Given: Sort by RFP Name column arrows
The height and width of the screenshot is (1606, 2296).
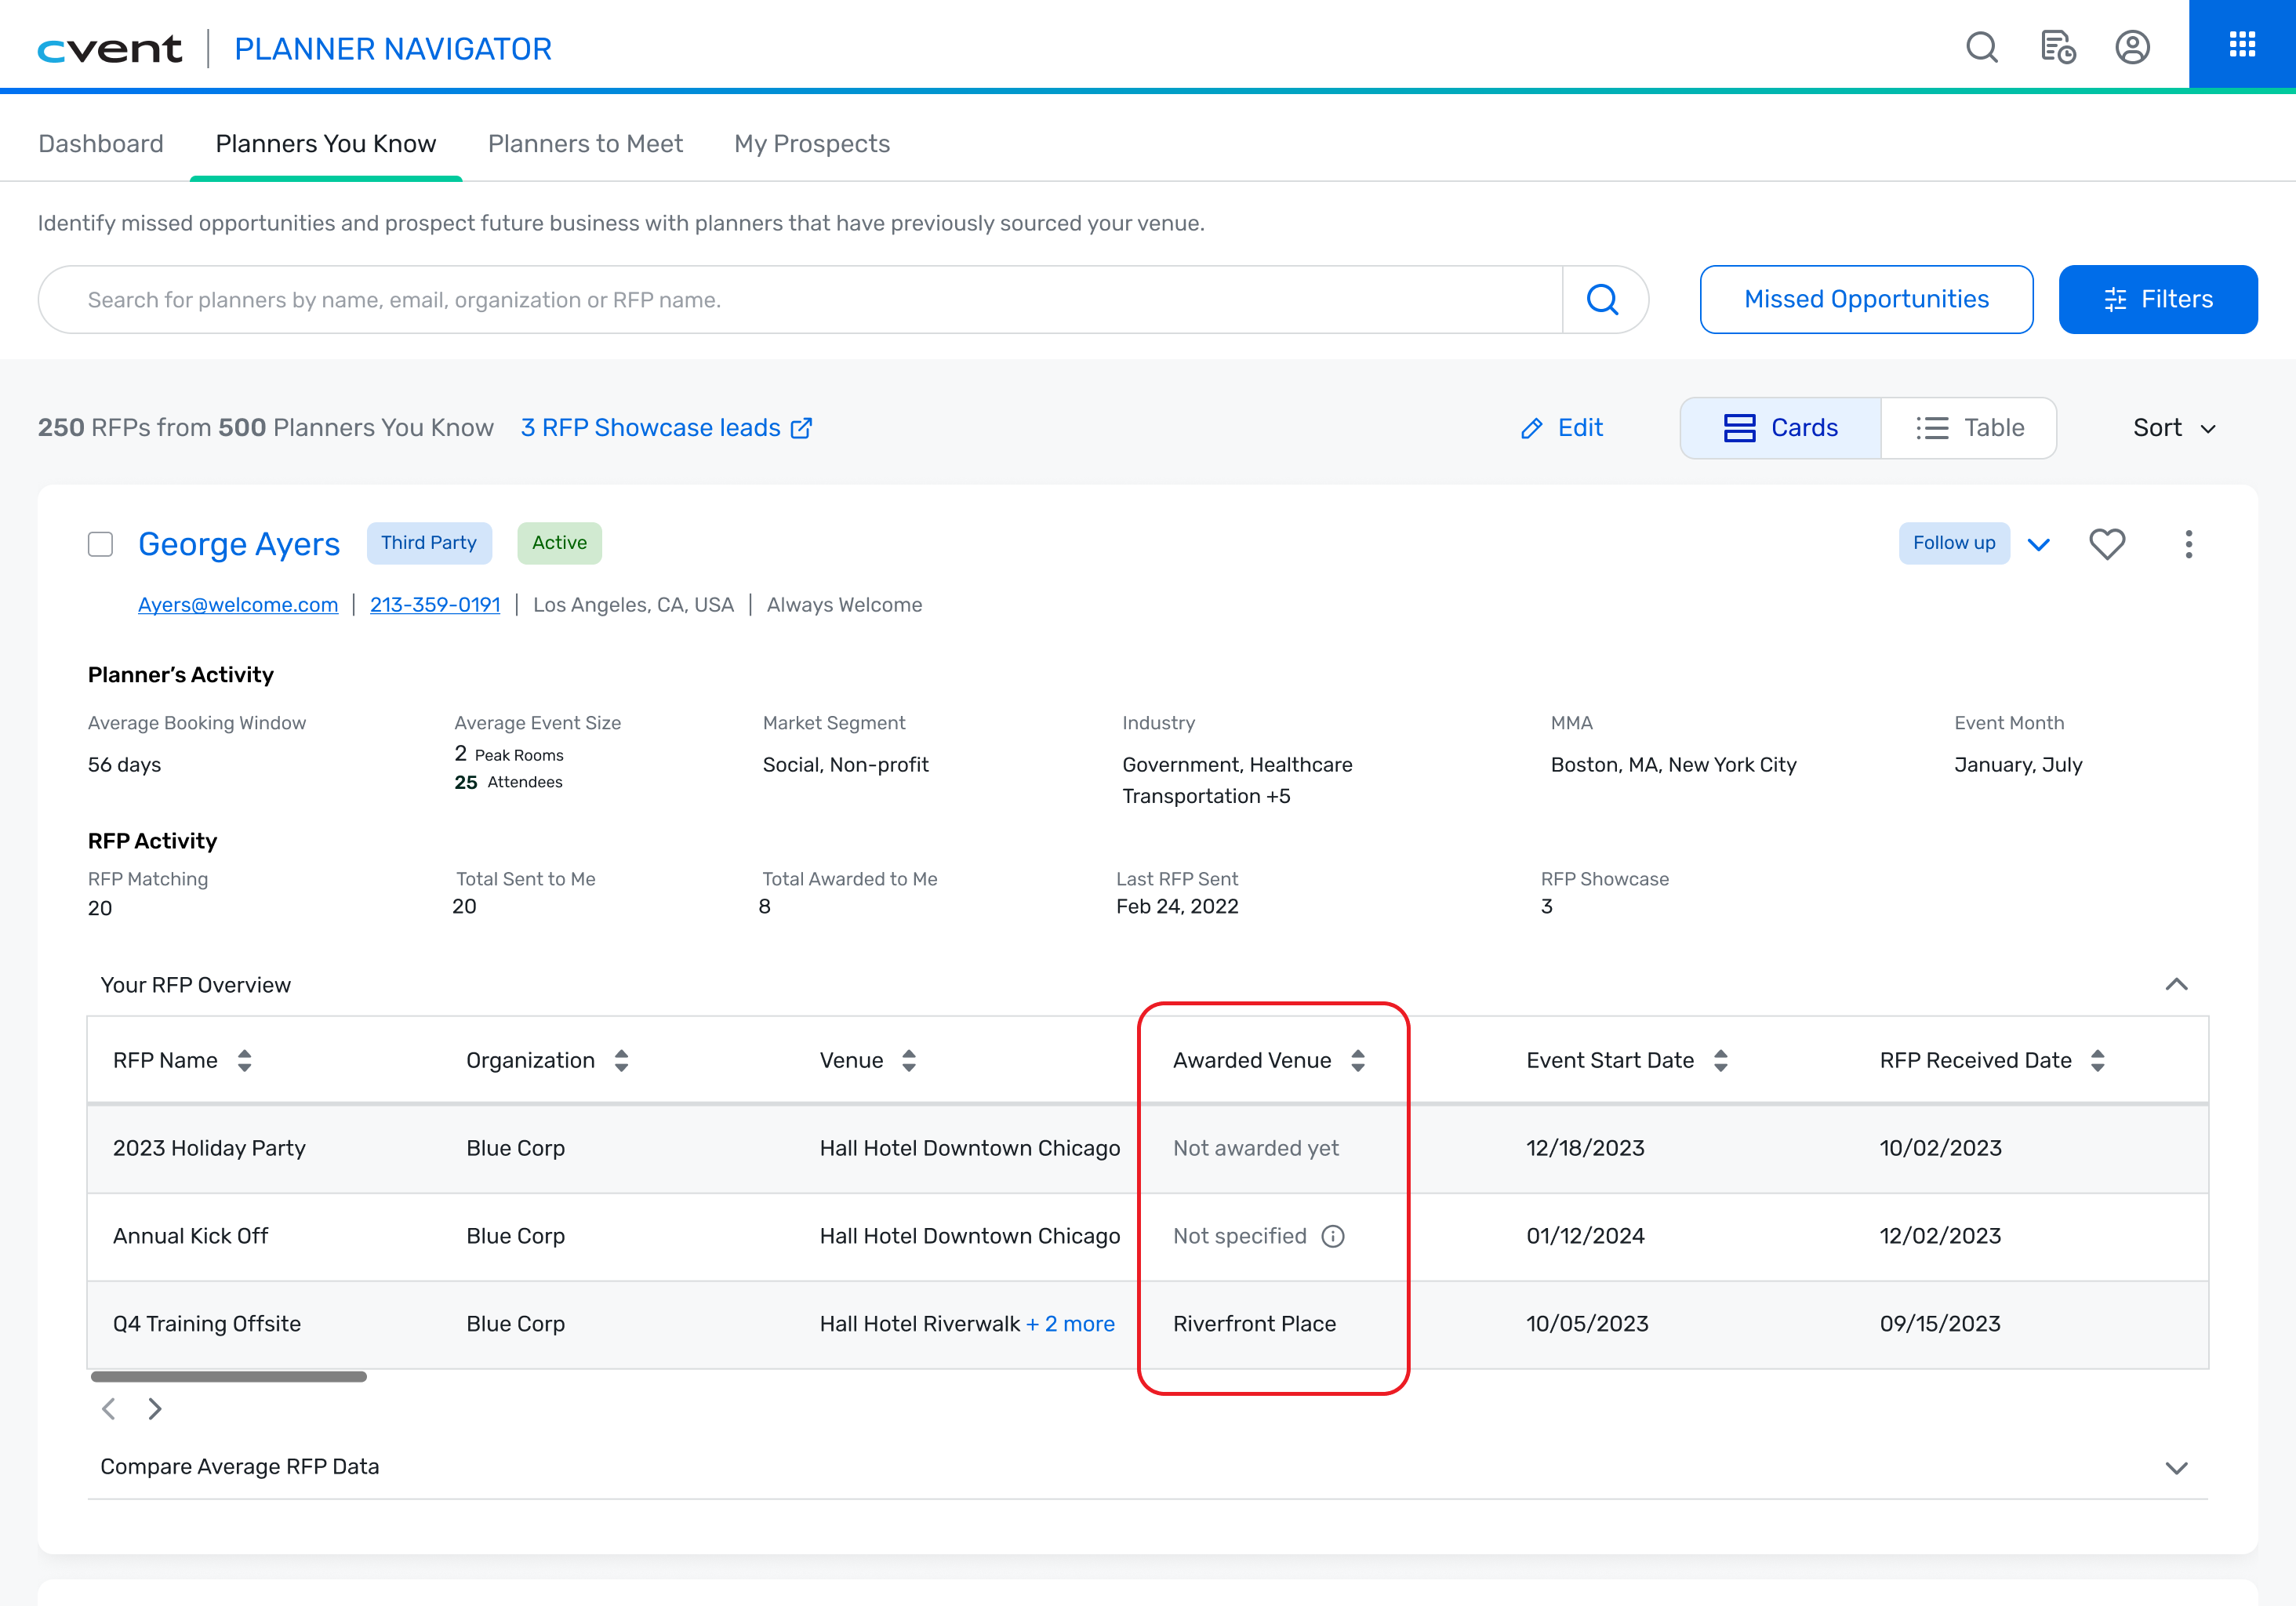Looking at the screenshot, I should 245,1060.
